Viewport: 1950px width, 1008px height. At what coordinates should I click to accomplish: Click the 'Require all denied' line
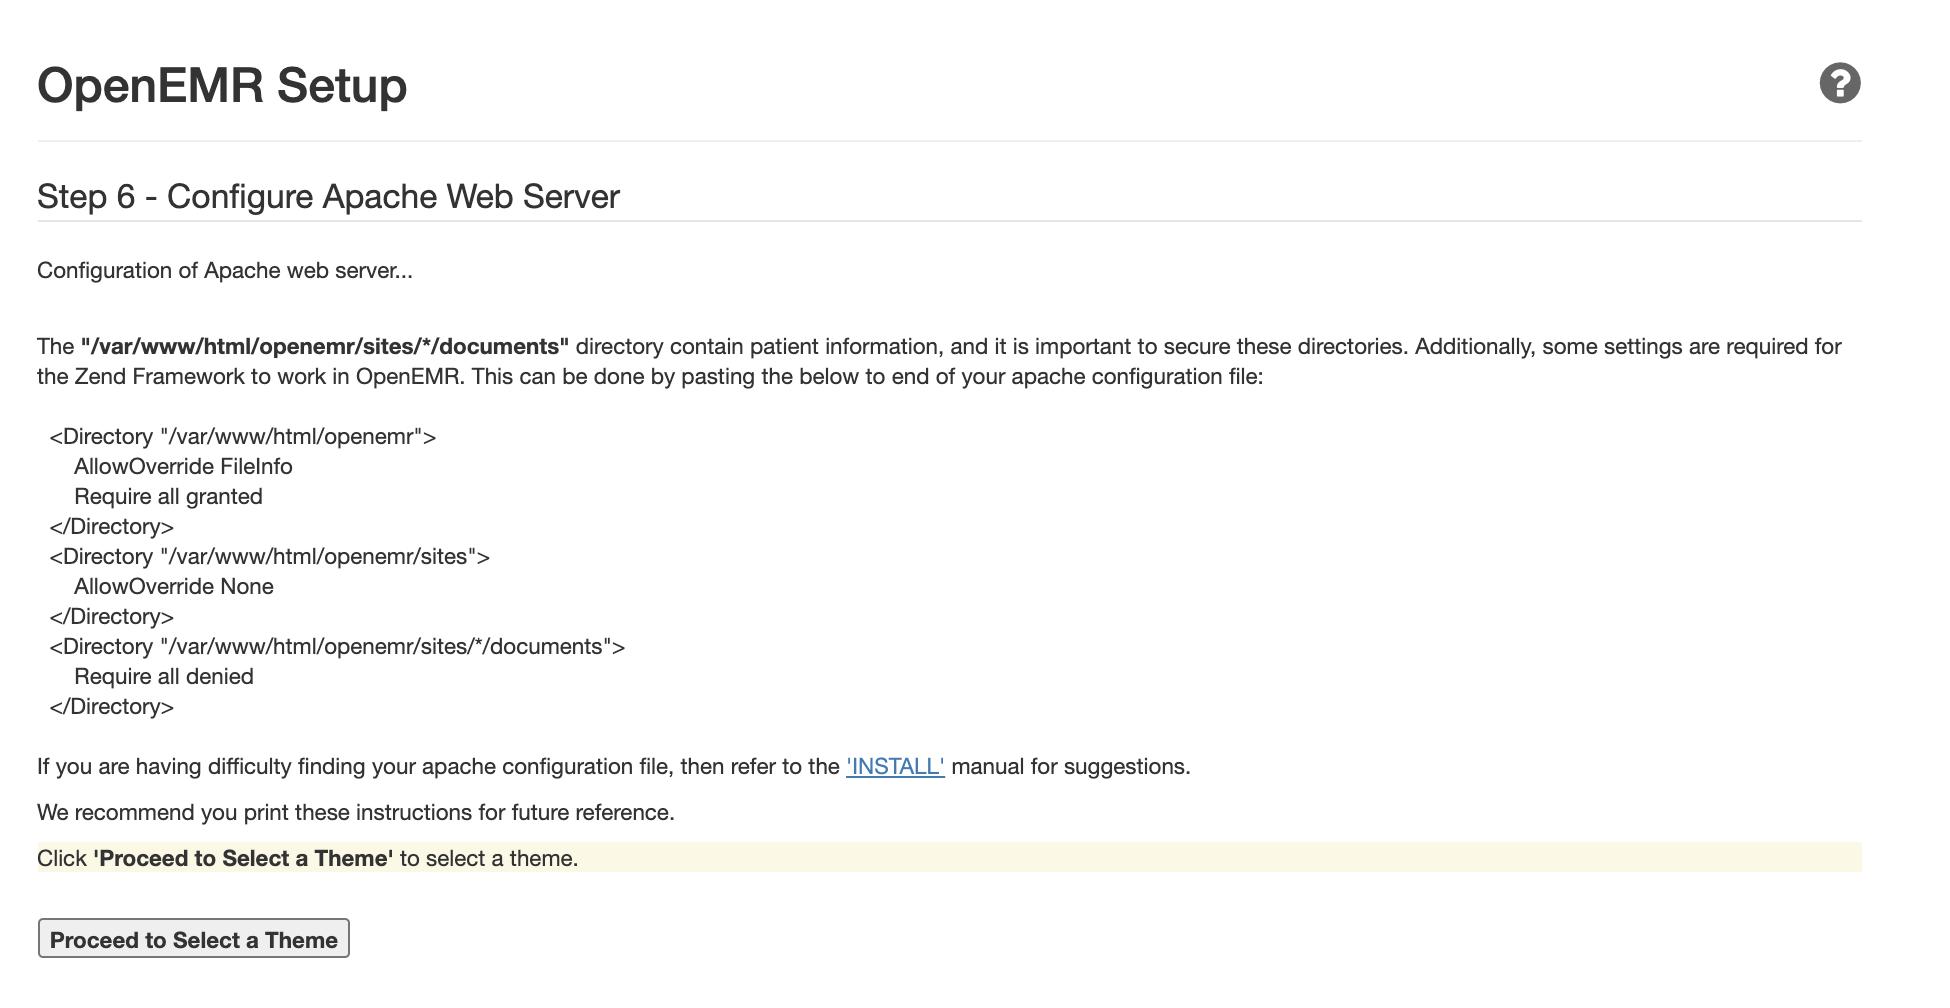click(163, 677)
